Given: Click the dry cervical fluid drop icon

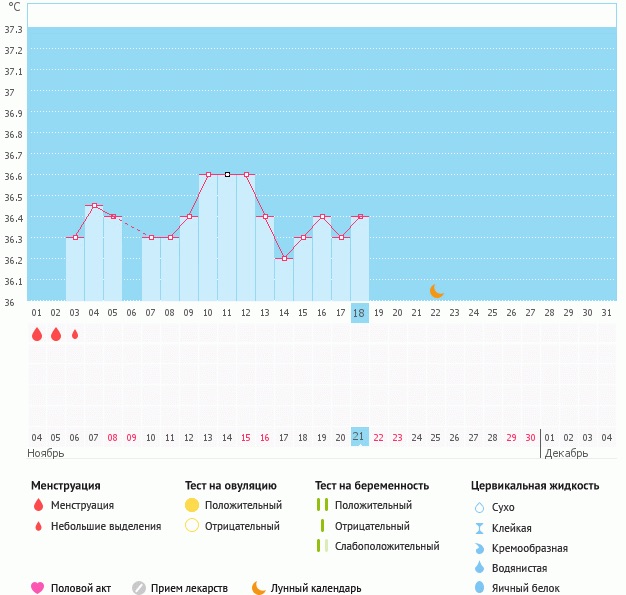Looking at the screenshot, I should [478, 507].
